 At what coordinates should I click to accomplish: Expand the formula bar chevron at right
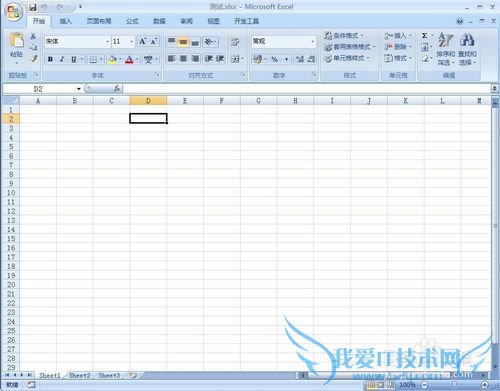coord(495,88)
